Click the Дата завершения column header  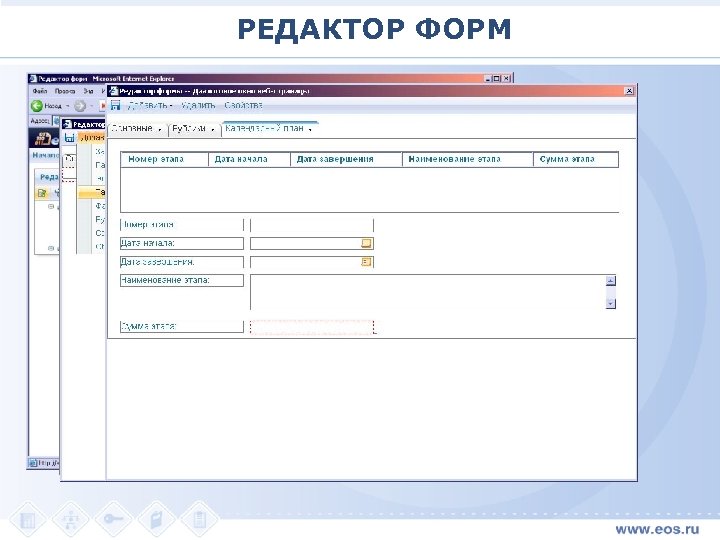346,159
